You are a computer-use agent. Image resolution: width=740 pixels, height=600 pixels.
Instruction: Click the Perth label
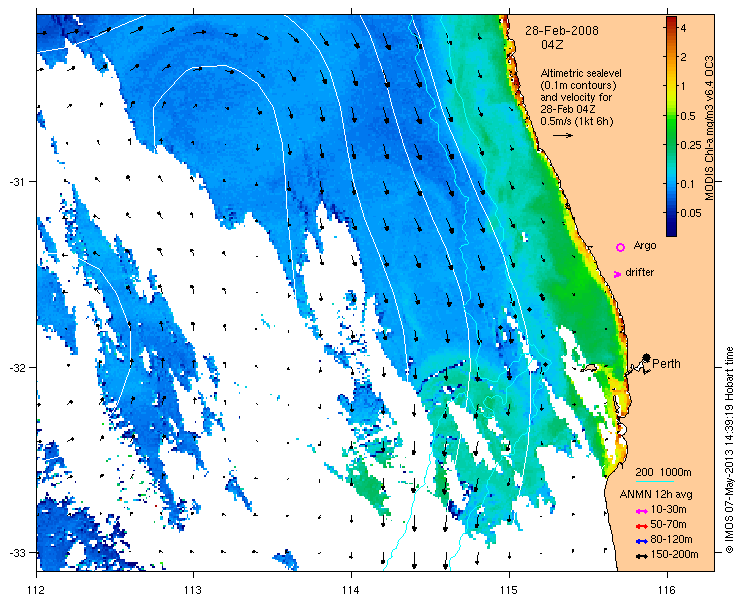pyautogui.click(x=666, y=363)
